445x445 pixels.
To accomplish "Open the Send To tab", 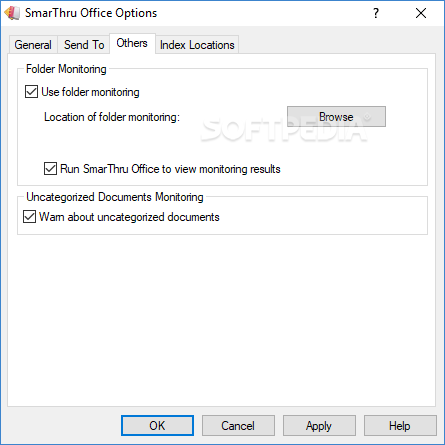I will pos(84,45).
